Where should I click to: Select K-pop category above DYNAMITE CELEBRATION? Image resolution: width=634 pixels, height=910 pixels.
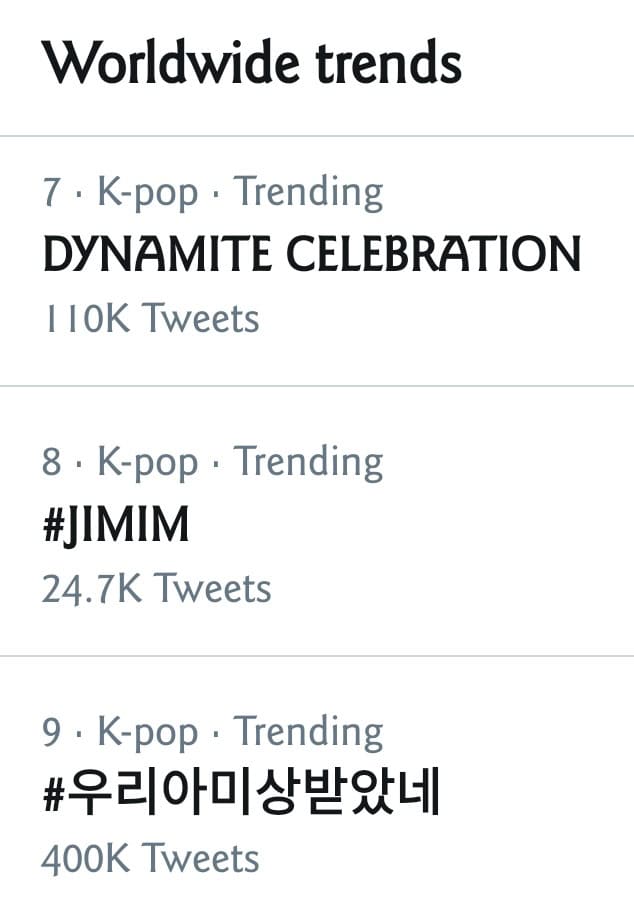tap(147, 193)
